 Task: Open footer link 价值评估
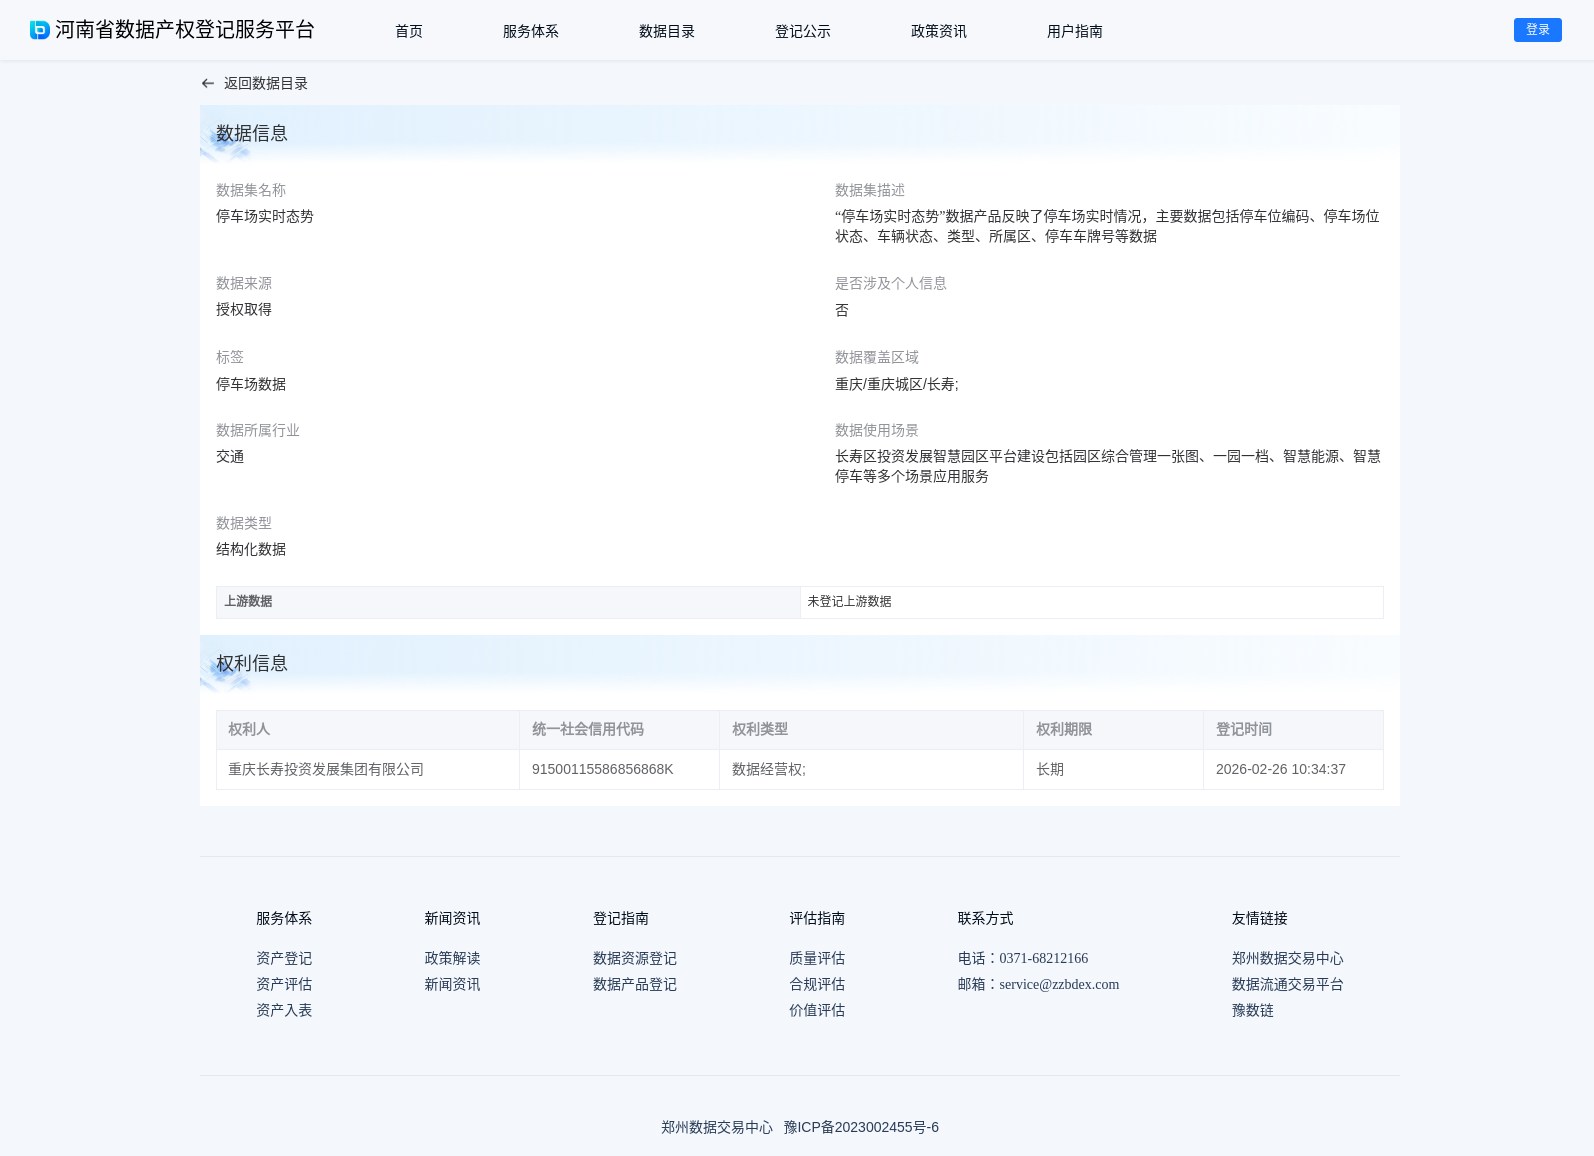tap(817, 1010)
